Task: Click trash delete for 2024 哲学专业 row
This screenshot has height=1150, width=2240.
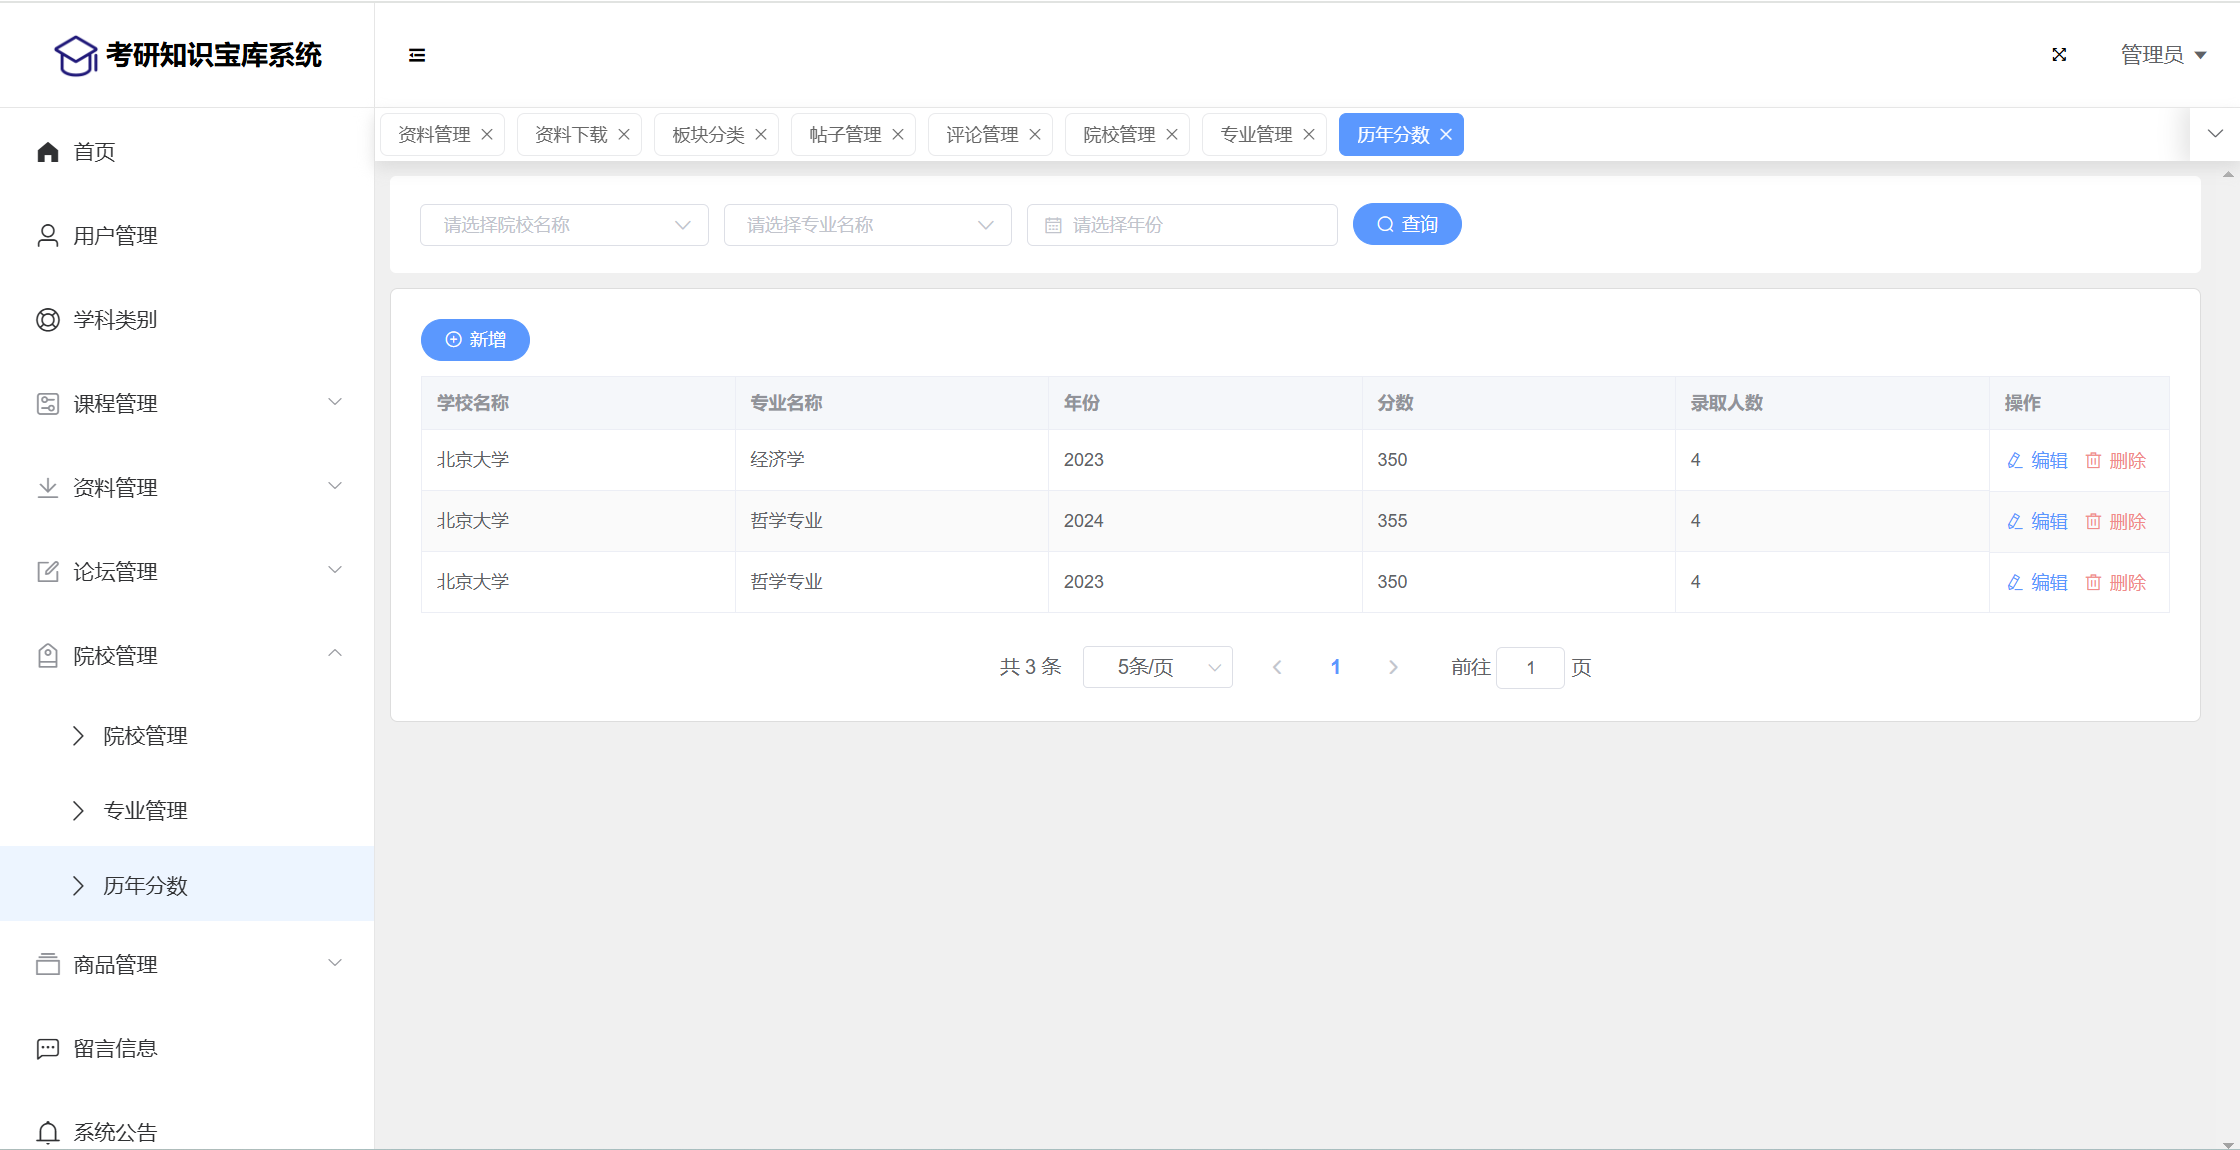Action: (2093, 522)
